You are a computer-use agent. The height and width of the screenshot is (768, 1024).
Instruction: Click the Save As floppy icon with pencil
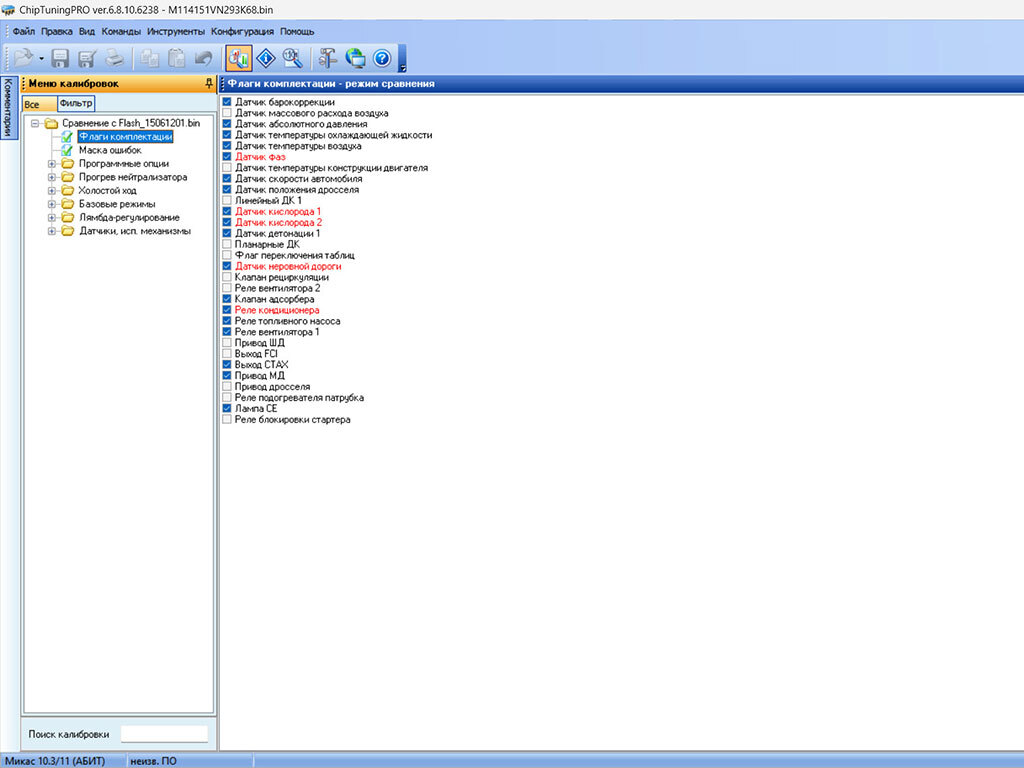click(87, 59)
